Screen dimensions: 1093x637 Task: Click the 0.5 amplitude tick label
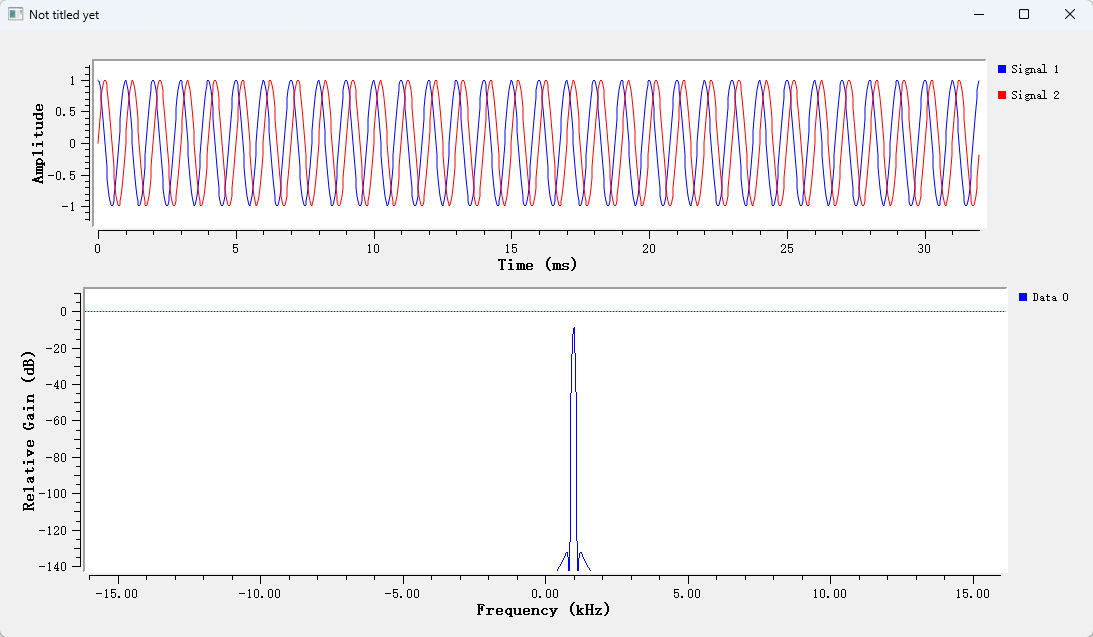coord(66,112)
